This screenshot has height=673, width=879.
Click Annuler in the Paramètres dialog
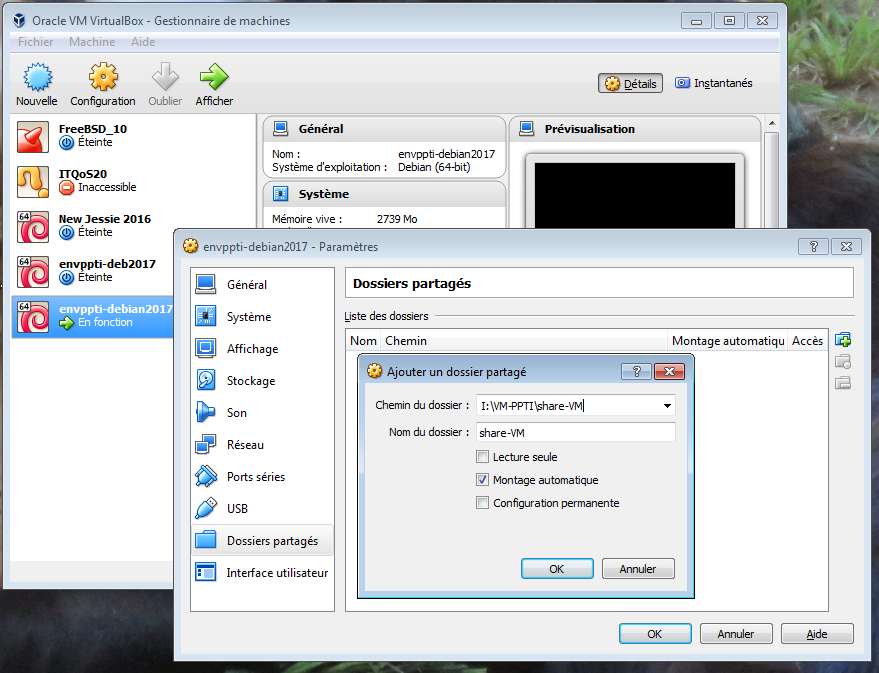(735, 634)
